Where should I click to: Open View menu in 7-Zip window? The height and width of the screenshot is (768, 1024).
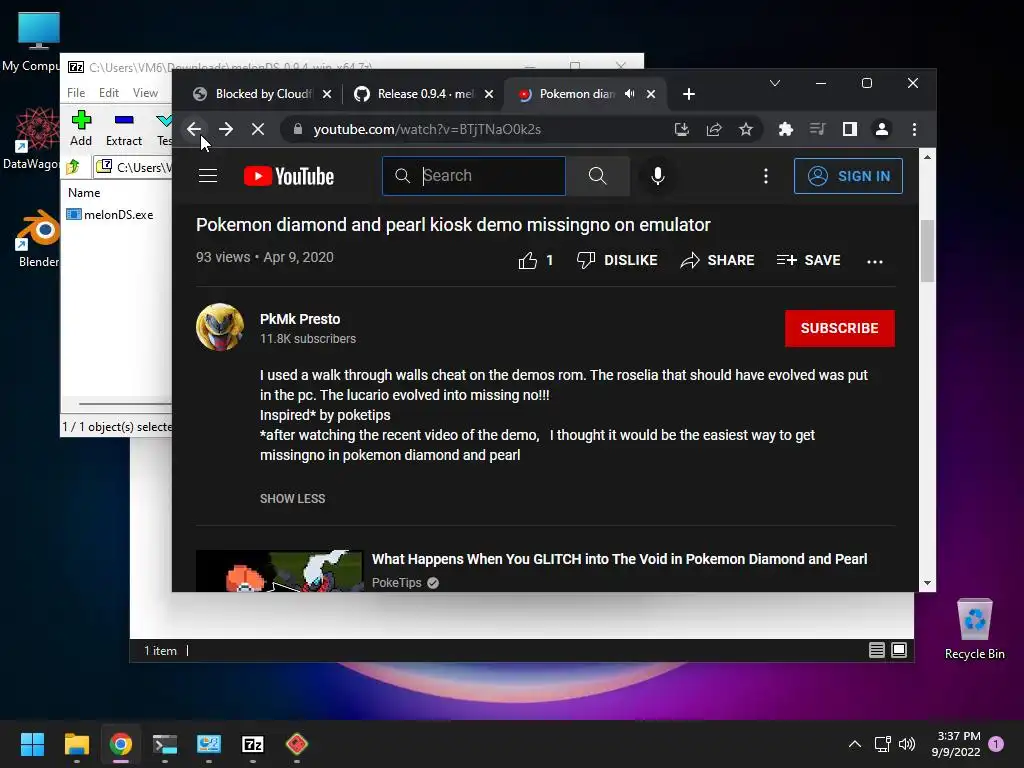[145, 93]
